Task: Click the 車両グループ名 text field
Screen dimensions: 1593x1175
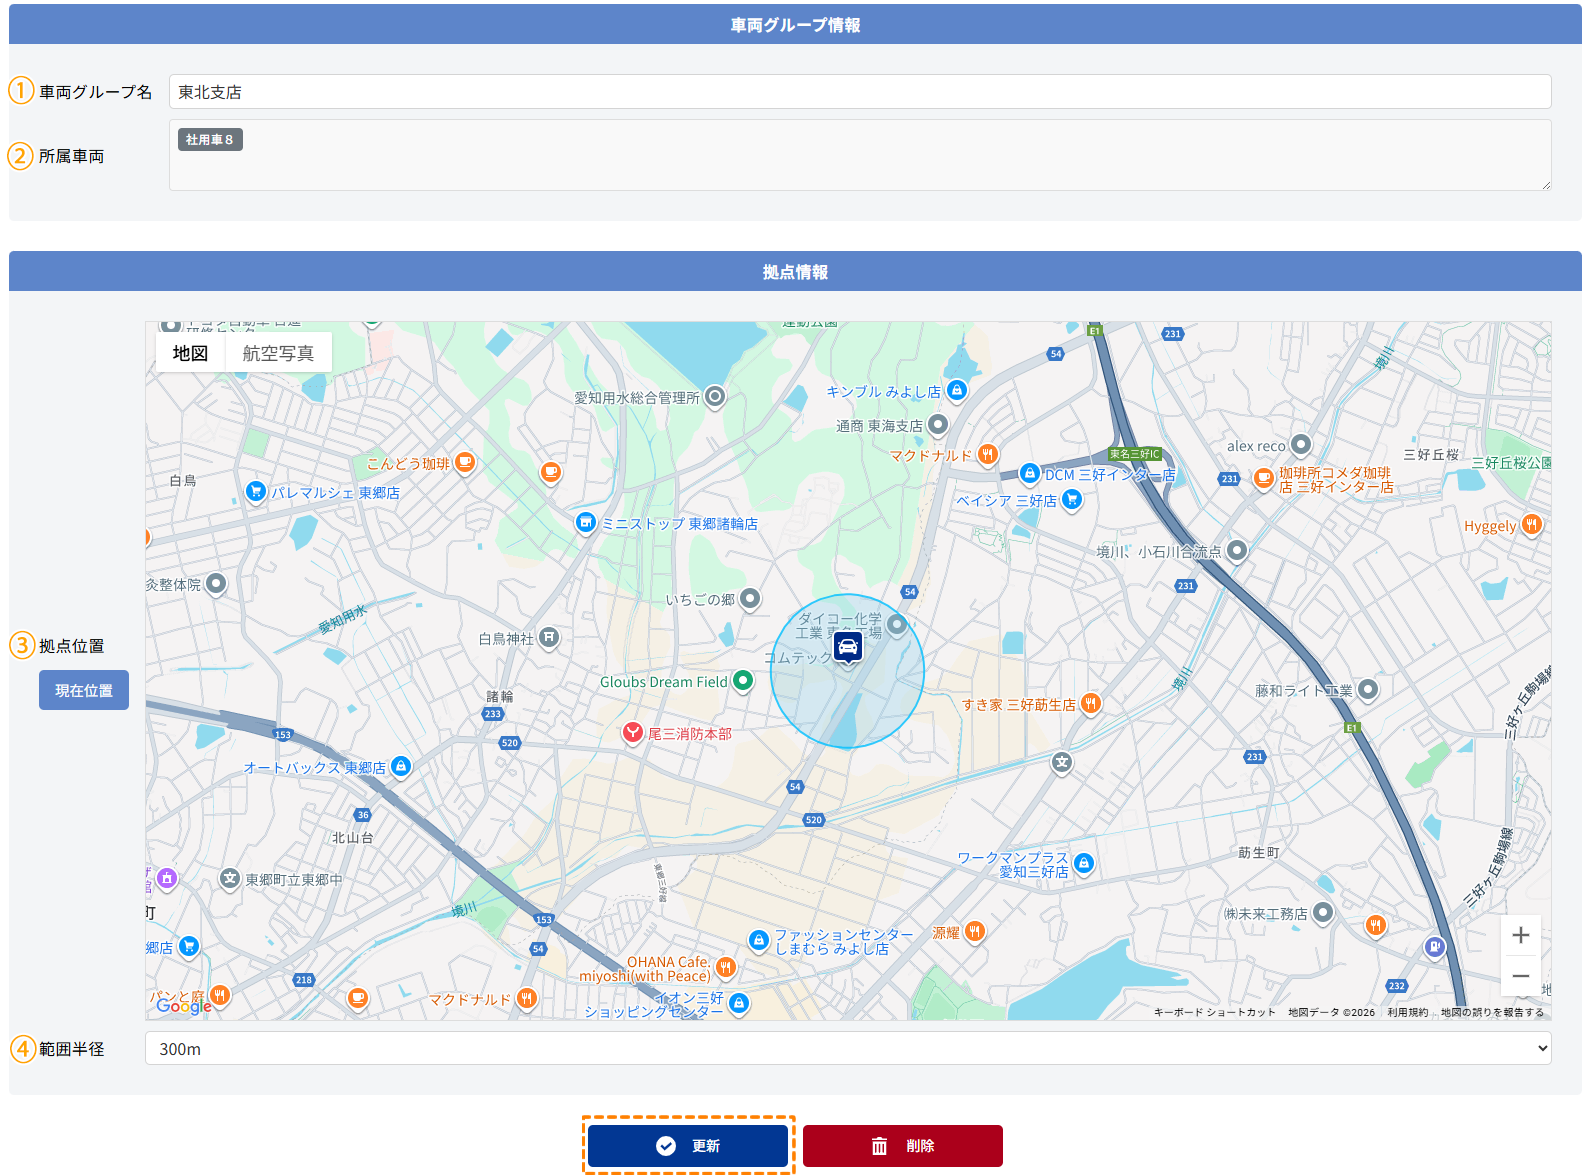Action: click(859, 92)
